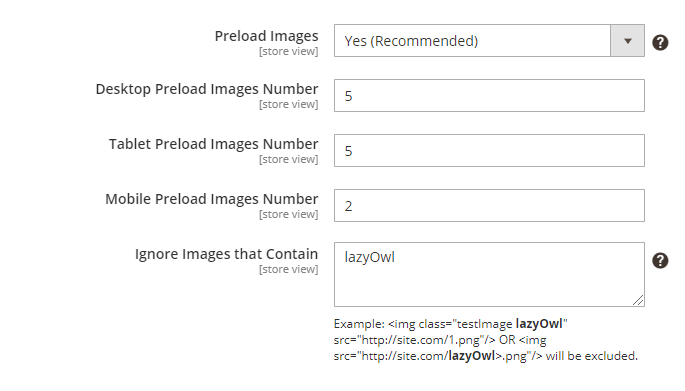685x391 pixels.
Task: Click inside the Ignore Images that Contain textarea
Action: click(x=489, y=275)
